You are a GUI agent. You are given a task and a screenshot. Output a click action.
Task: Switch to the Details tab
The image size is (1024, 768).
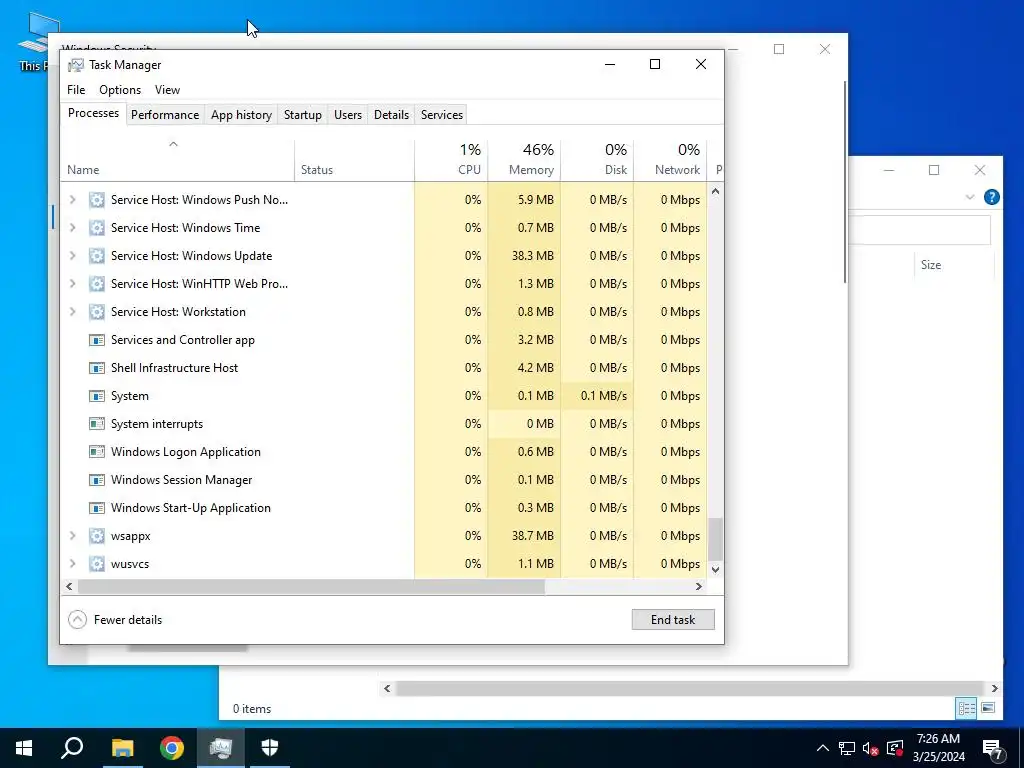[391, 115]
